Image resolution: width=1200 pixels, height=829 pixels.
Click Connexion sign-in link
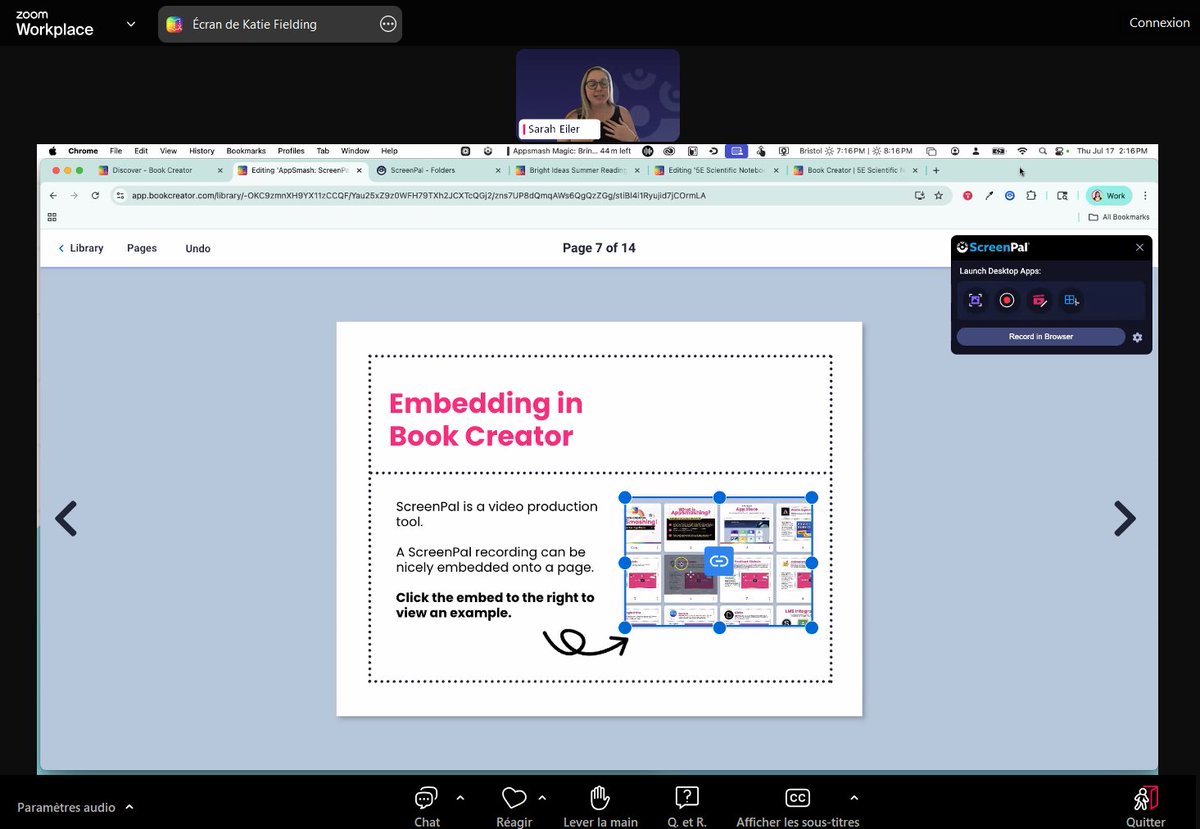[x=1159, y=23]
